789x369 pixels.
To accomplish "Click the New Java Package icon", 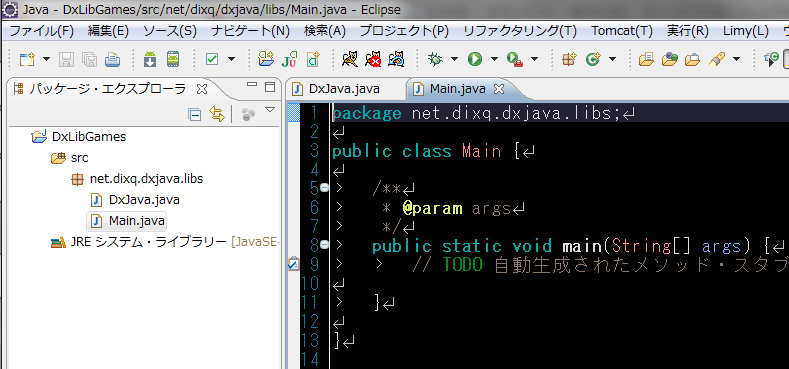I will tap(569, 59).
